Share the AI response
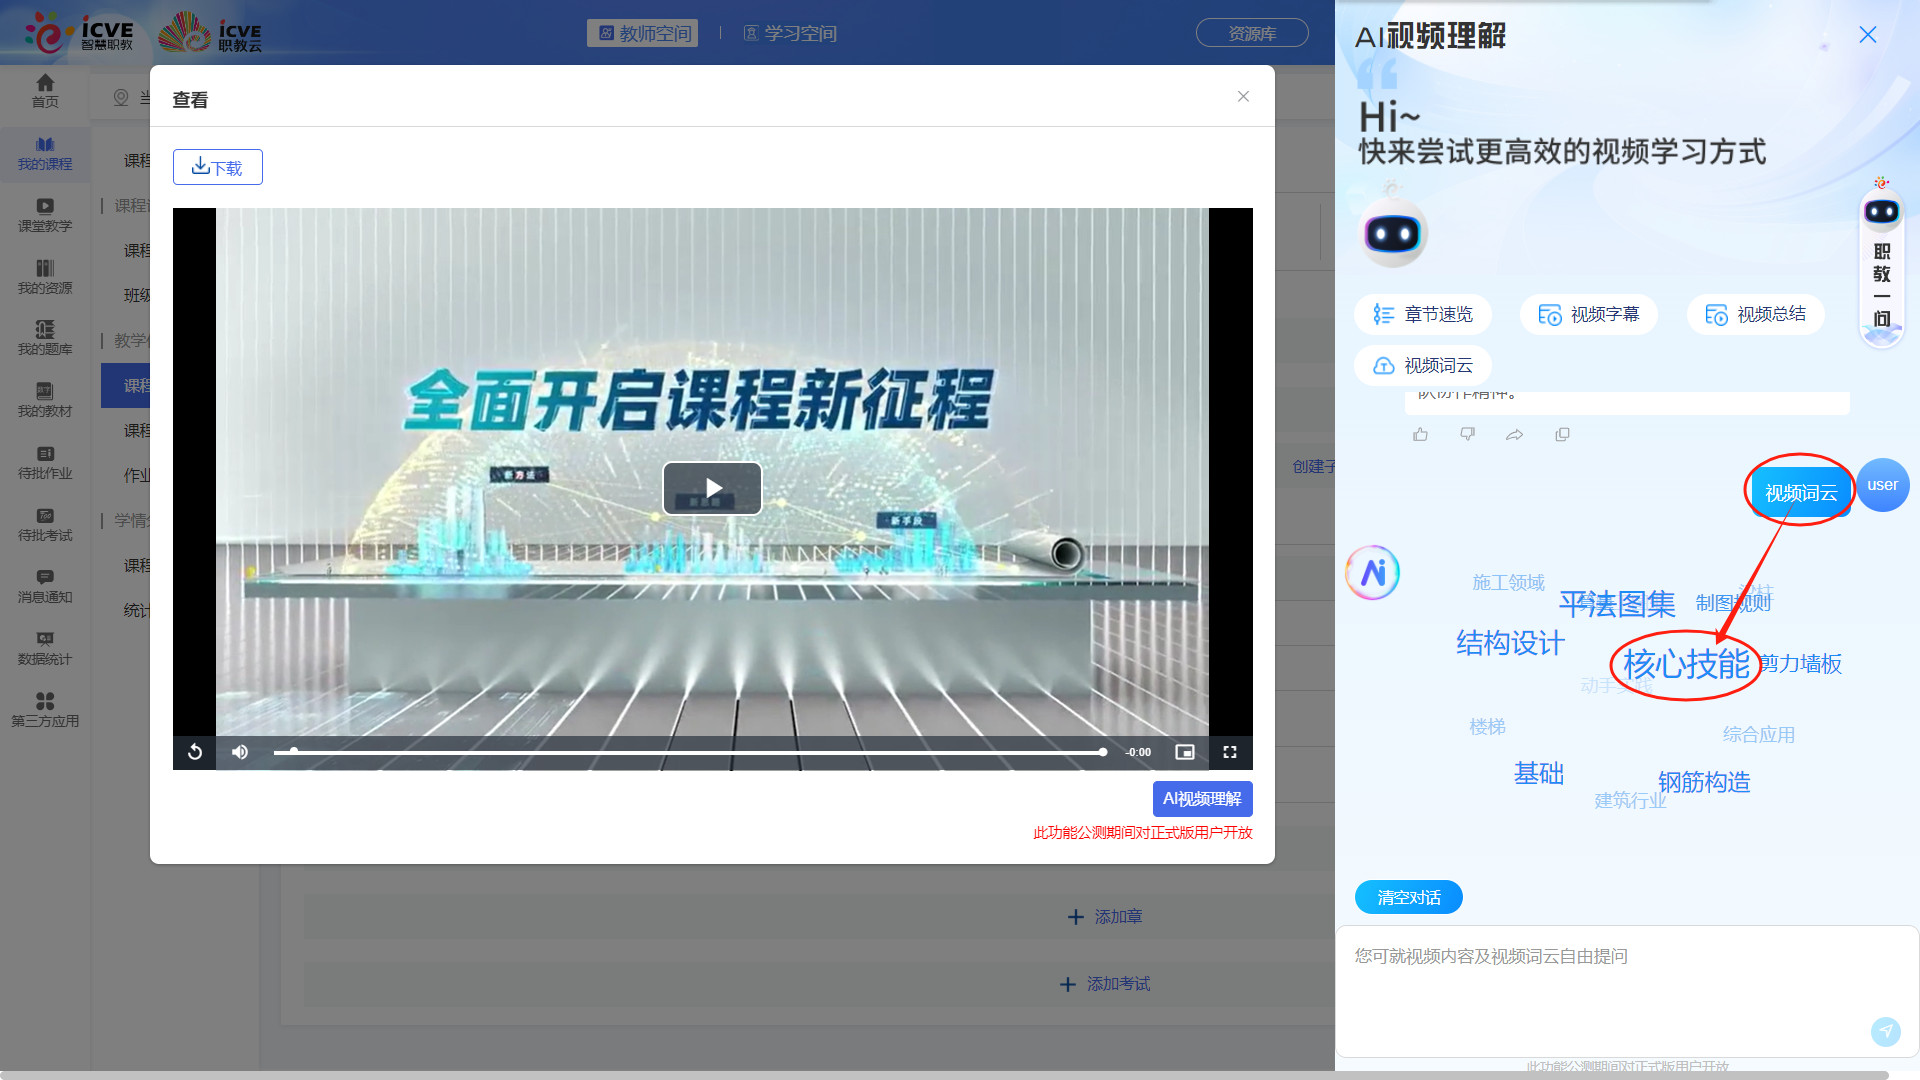The width and height of the screenshot is (1920, 1080). pyautogui.click(x=1514, y=434)
